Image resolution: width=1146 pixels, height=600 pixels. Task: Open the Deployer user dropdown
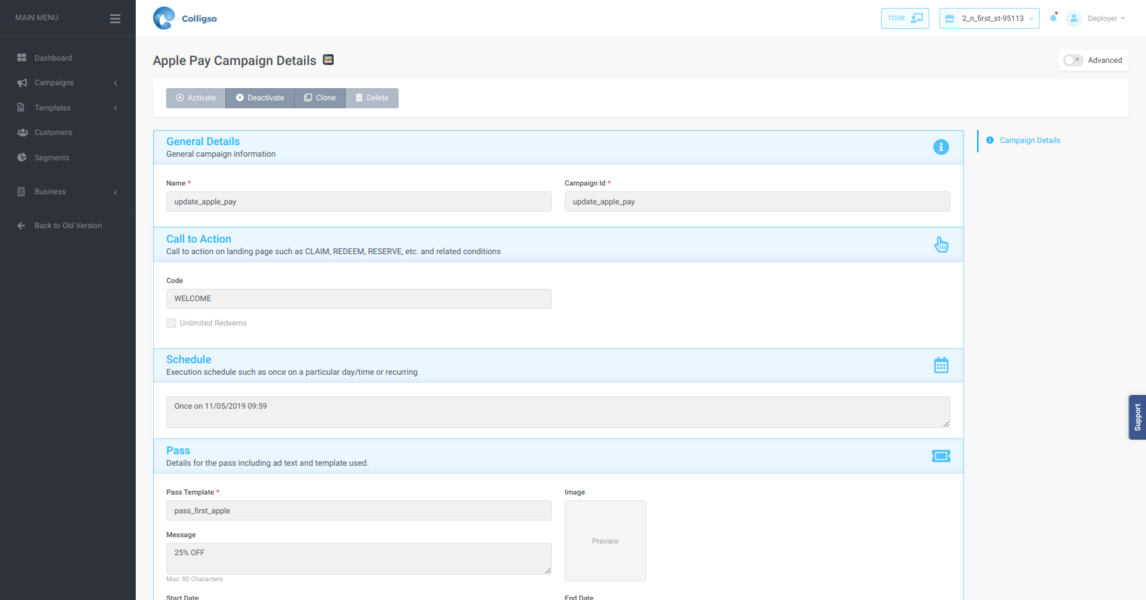point(1106,18)
